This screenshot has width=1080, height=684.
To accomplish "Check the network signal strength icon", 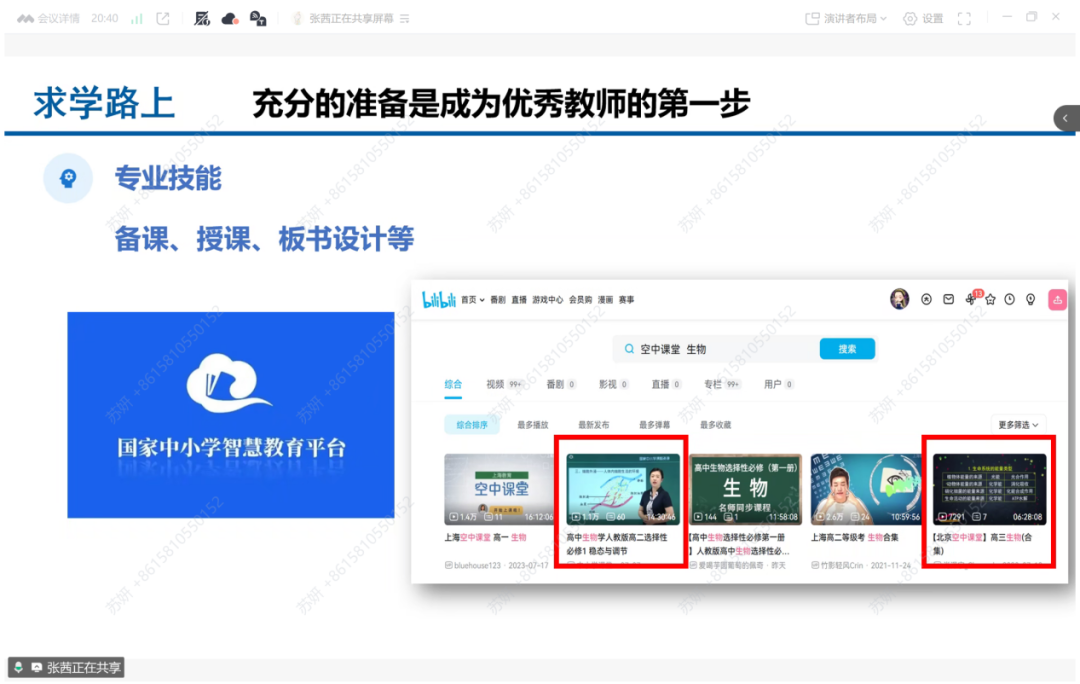I will pos(137,18).
